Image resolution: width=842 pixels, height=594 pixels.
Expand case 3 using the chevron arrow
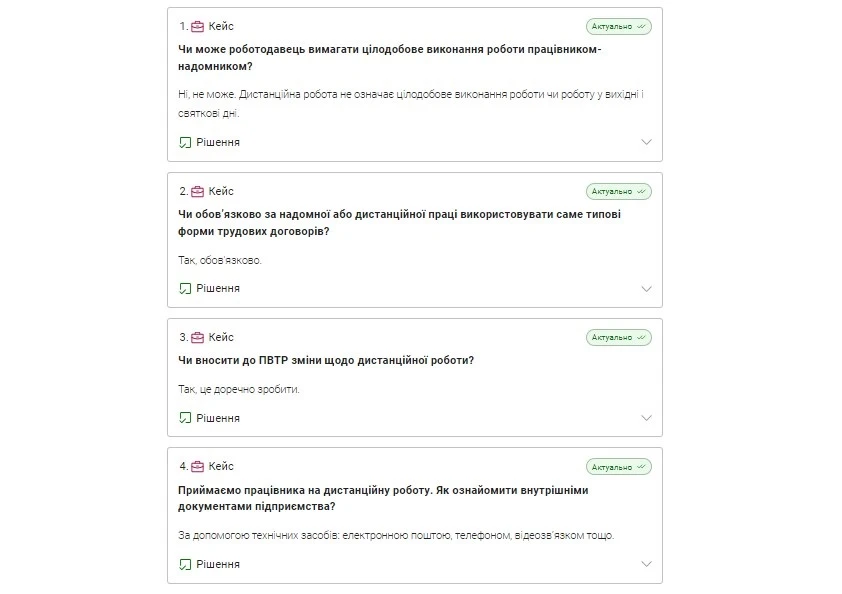pyautogui.click(x=645, y=417)
